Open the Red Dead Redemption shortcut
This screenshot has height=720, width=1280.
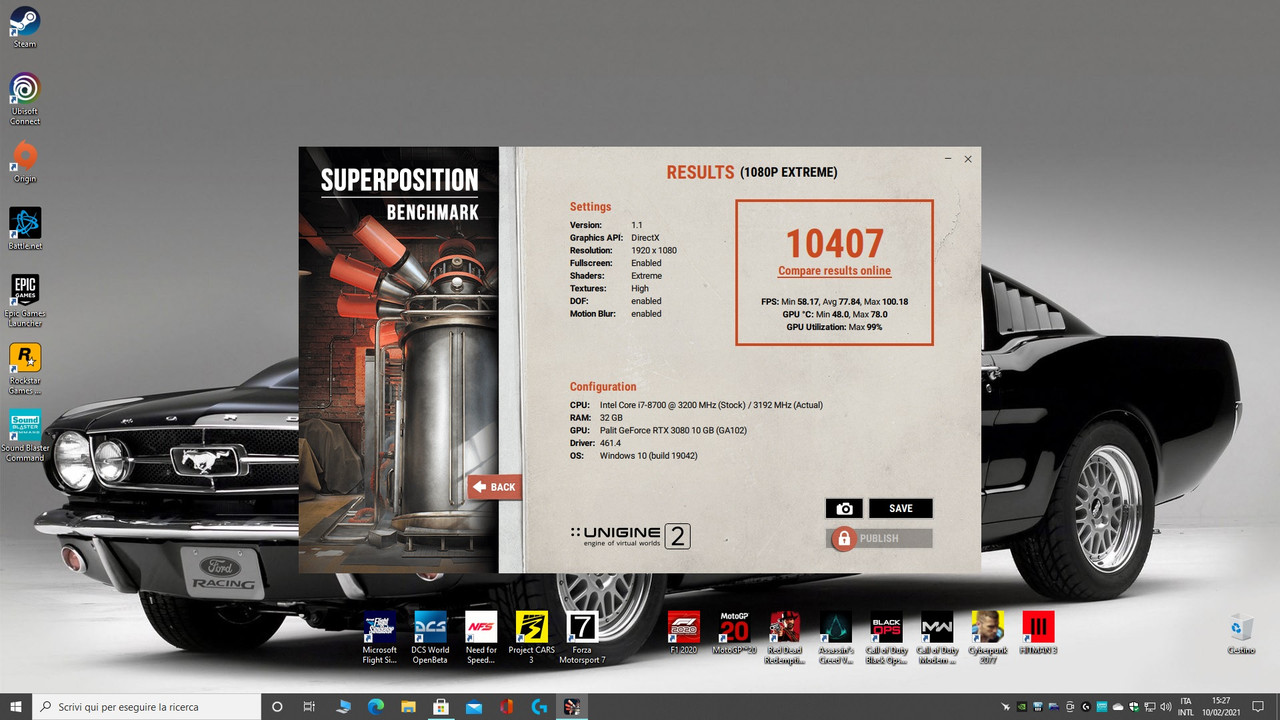coord(785,638)
